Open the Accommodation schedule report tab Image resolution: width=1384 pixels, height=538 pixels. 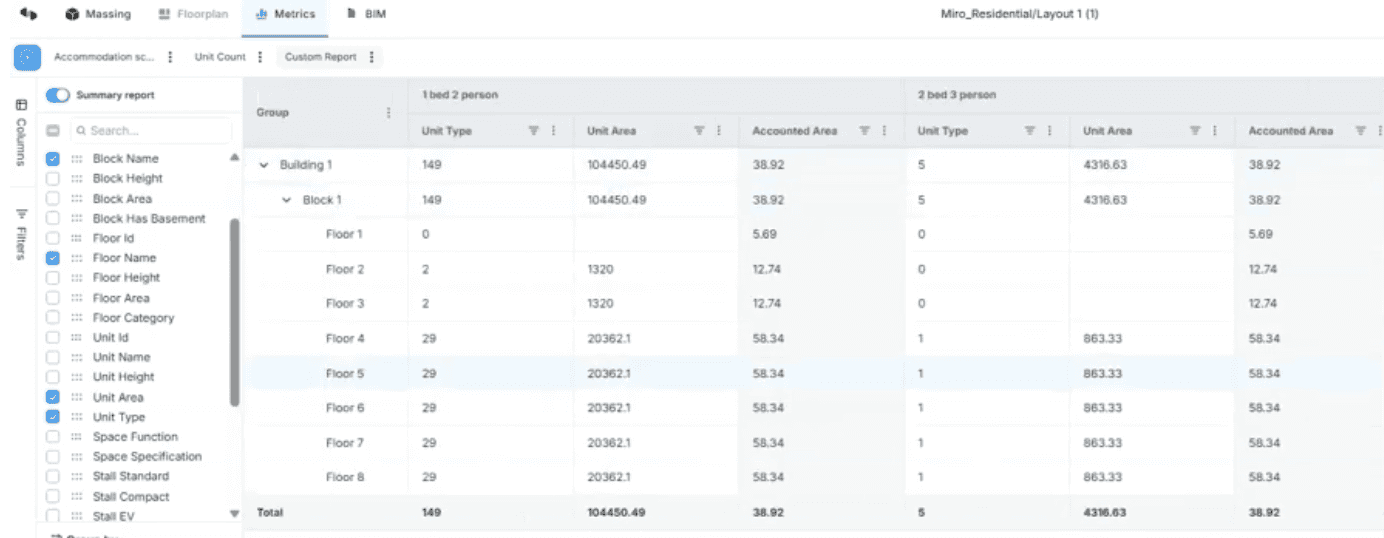pos(105,57)
